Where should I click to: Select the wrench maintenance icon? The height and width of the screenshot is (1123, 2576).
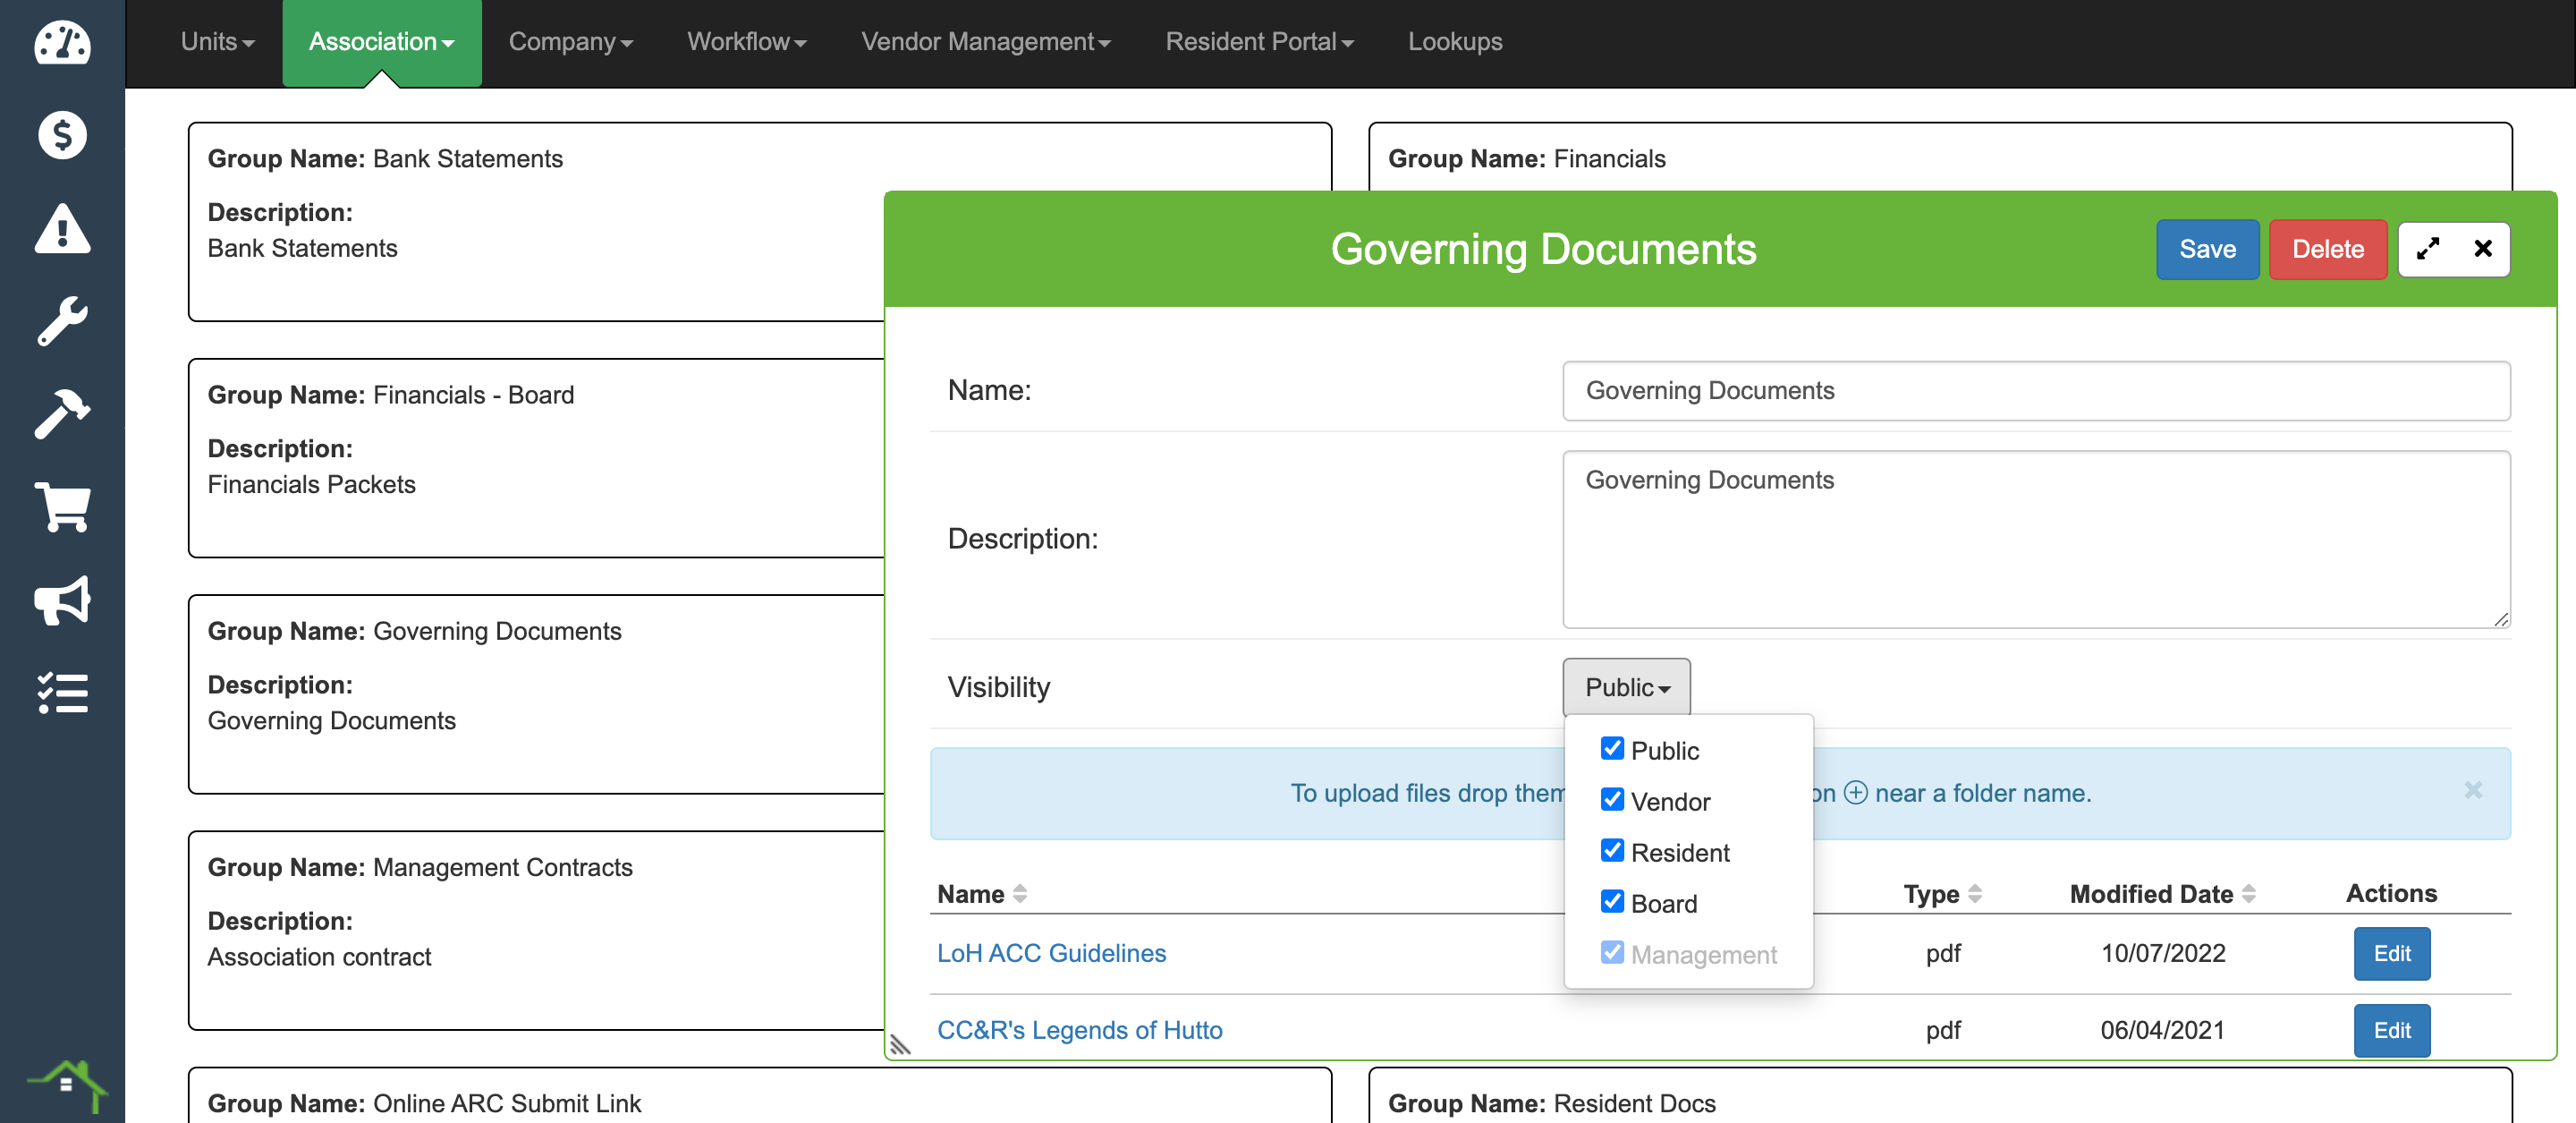(62, 321)
